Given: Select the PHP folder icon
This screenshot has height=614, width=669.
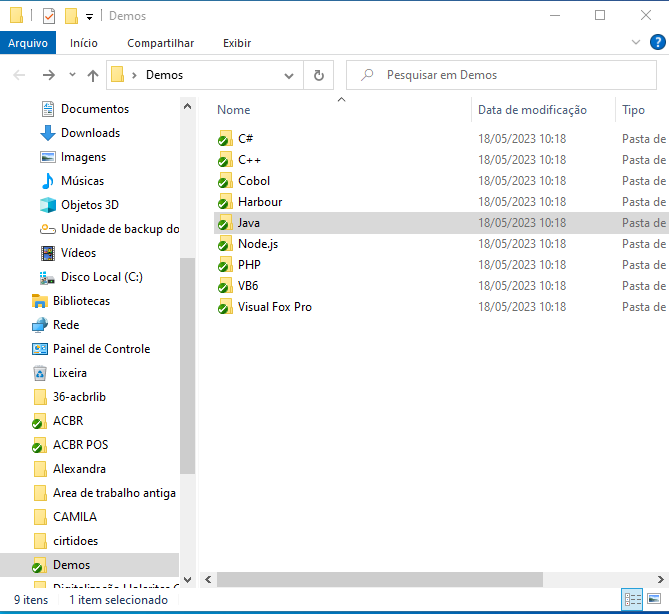Looking at the screenshot, I should tap(224, 265).
